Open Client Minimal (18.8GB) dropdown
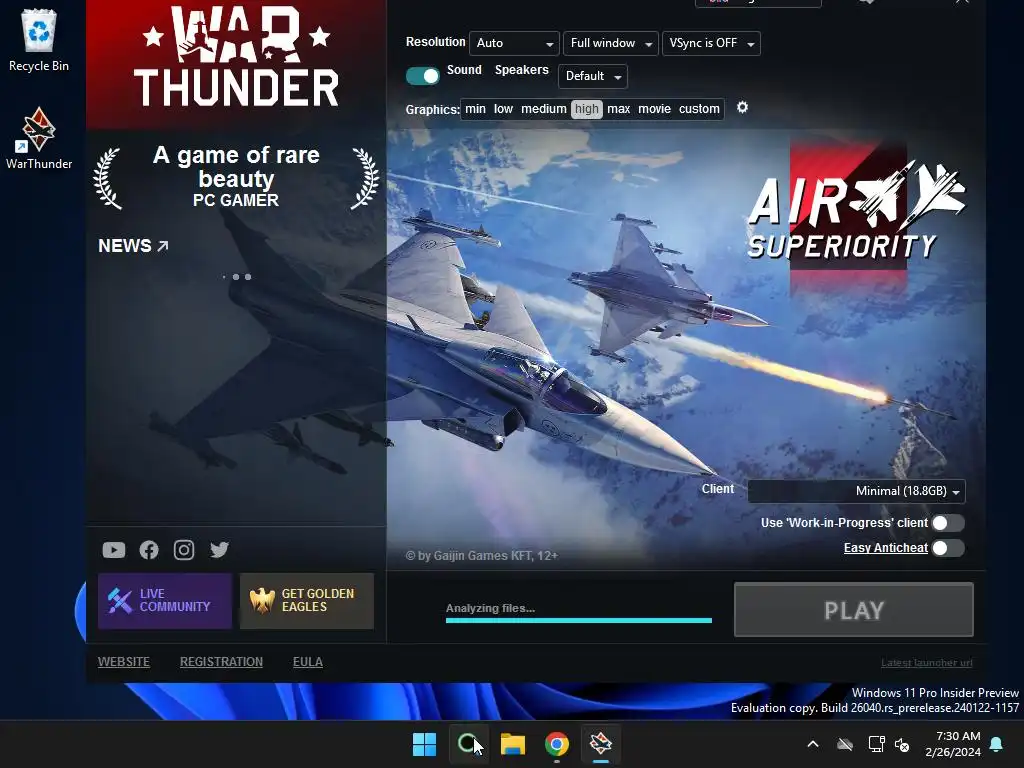The height and width of the screenshot is (768, 1024). point(856,491)
